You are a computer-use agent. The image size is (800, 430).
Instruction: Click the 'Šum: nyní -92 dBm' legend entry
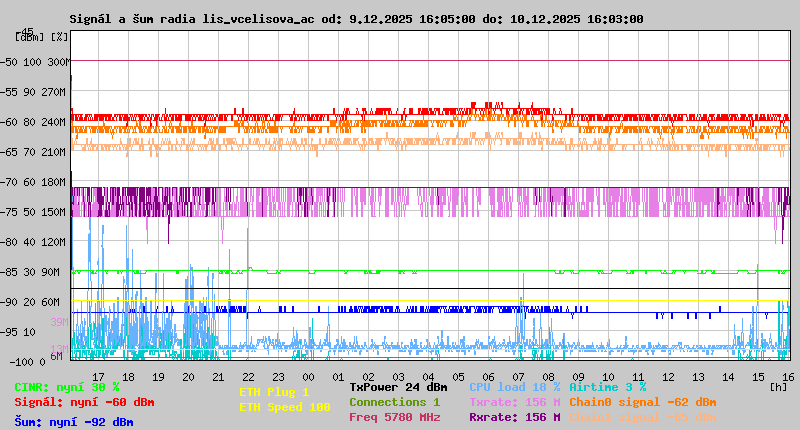[74, 422]
